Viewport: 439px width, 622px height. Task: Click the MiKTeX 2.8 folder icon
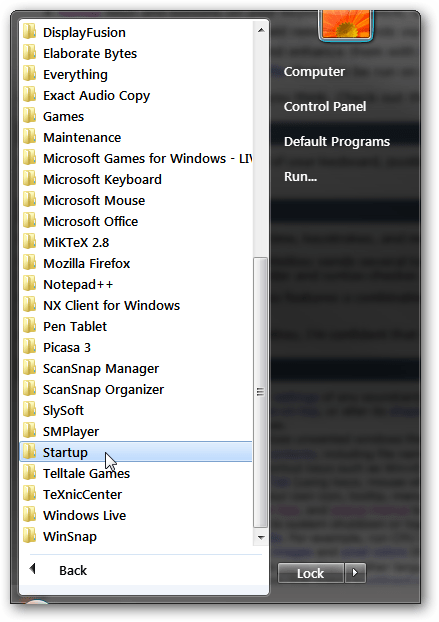coord(30,242)
